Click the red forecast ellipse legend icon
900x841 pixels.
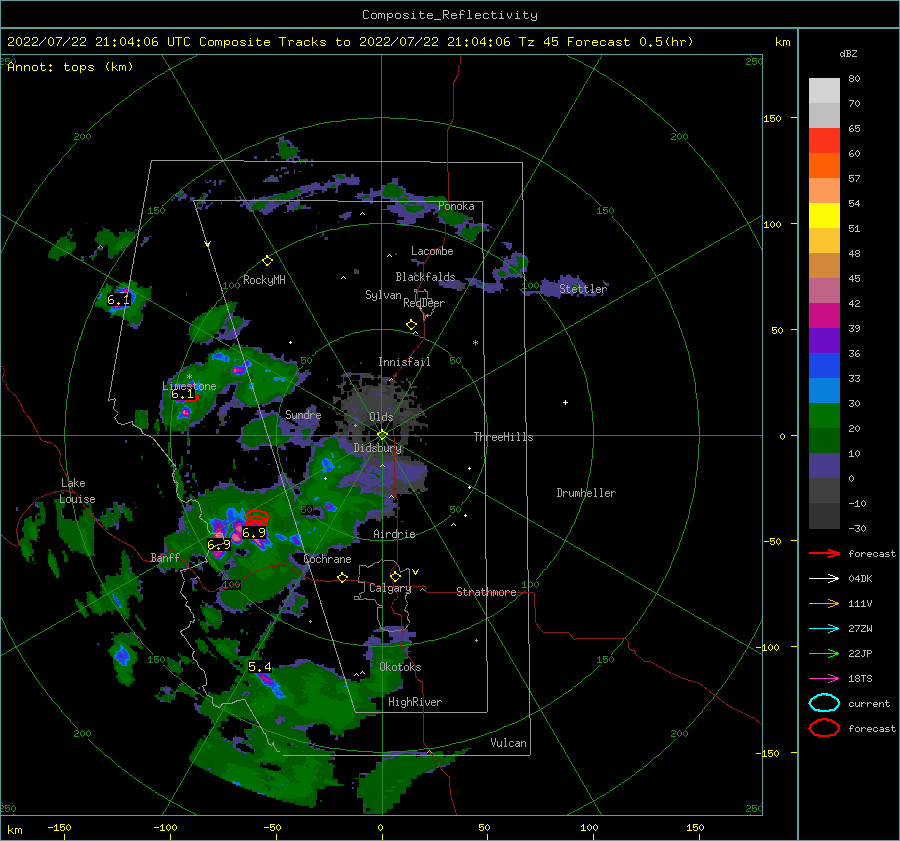[x=824, y=728]
